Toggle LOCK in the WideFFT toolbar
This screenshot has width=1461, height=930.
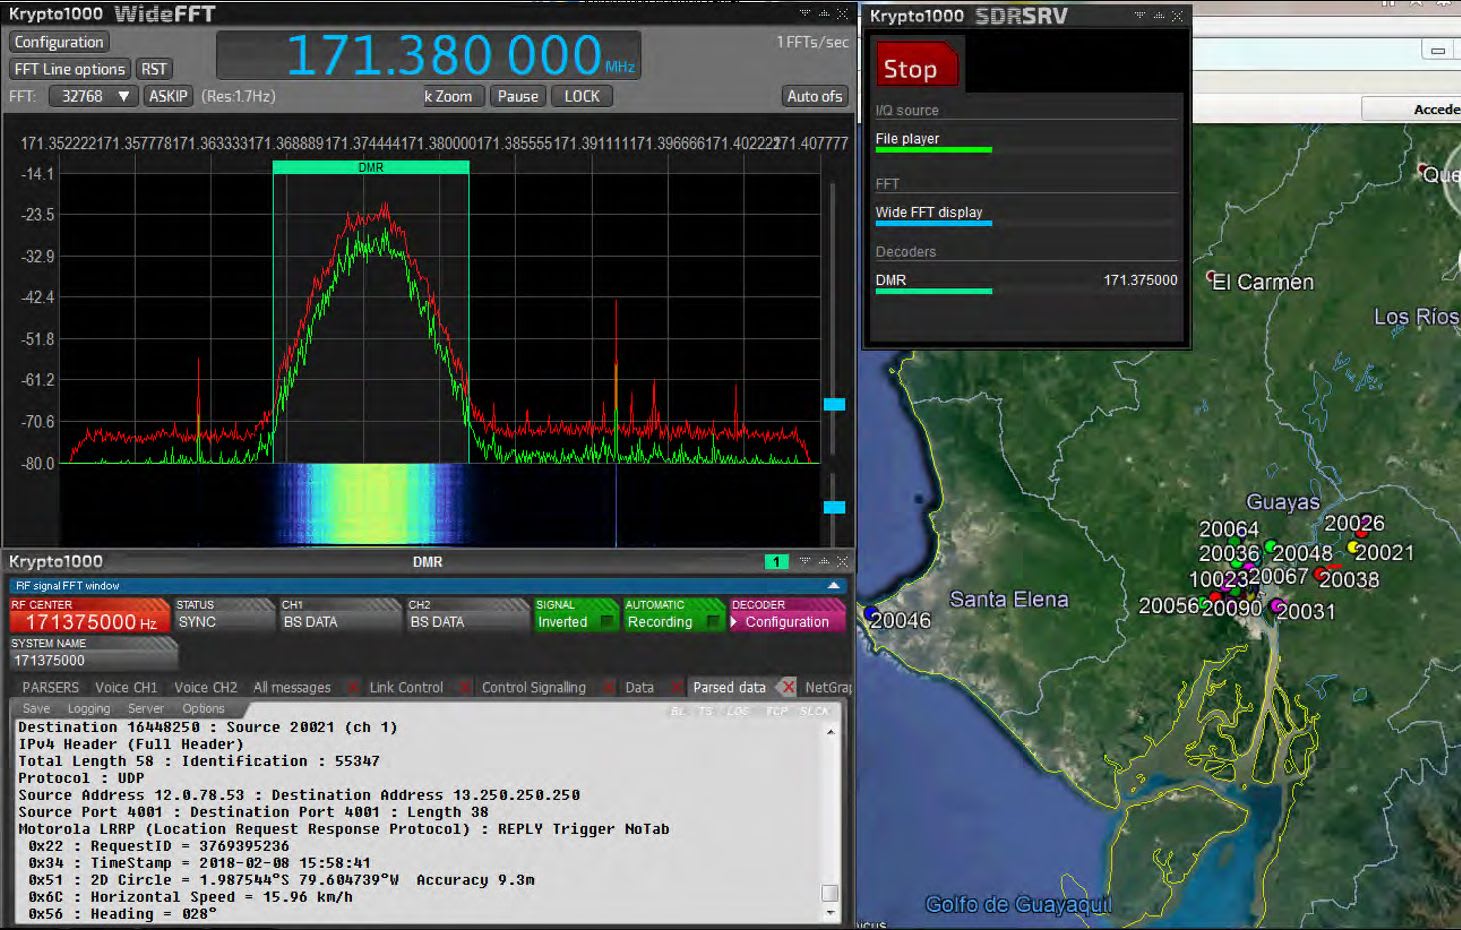pyautogui.click(x=581, y=96)
